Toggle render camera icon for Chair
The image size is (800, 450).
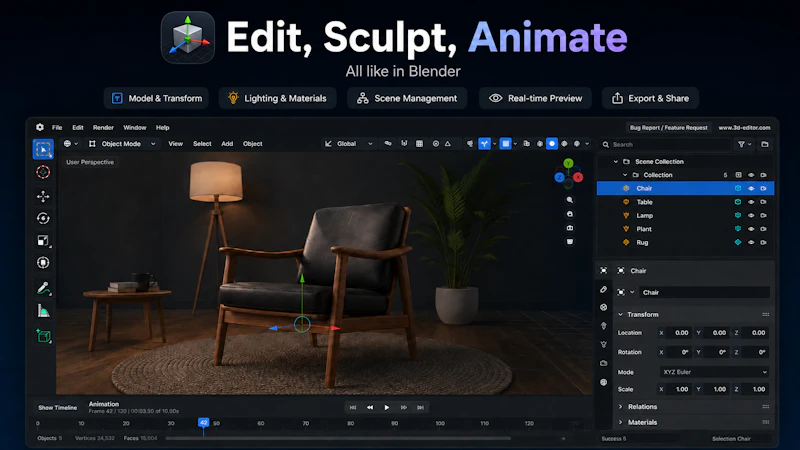point(764,188)
